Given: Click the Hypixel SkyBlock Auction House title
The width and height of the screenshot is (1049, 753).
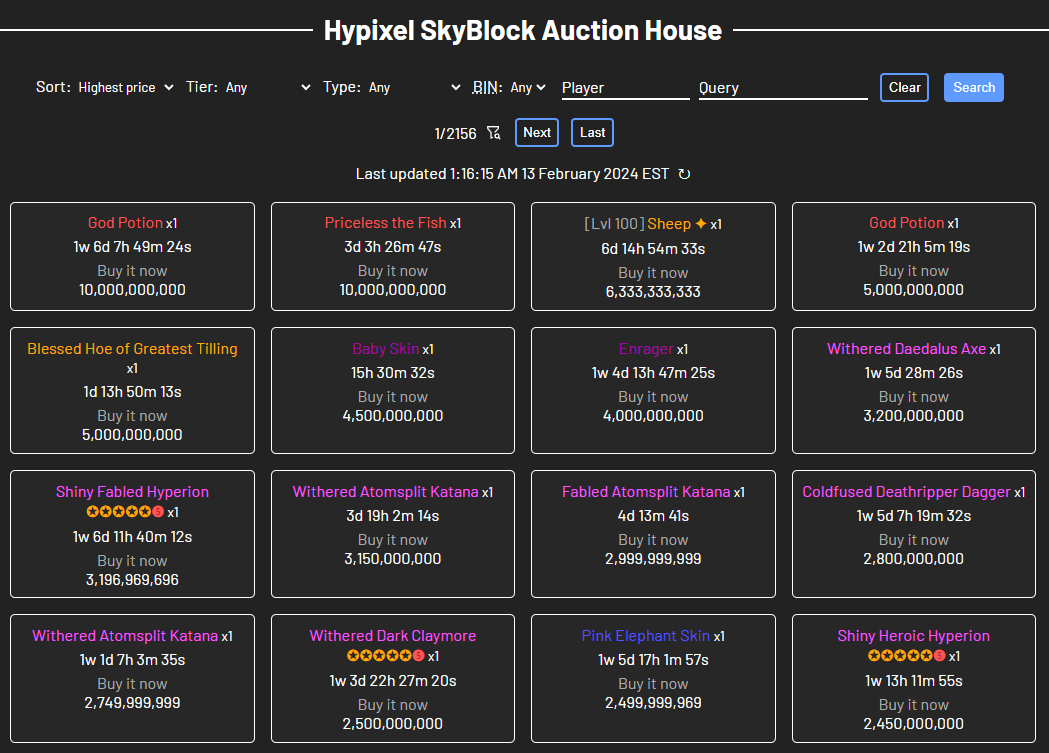Looking at the screenshot, I should click(523, 30).
